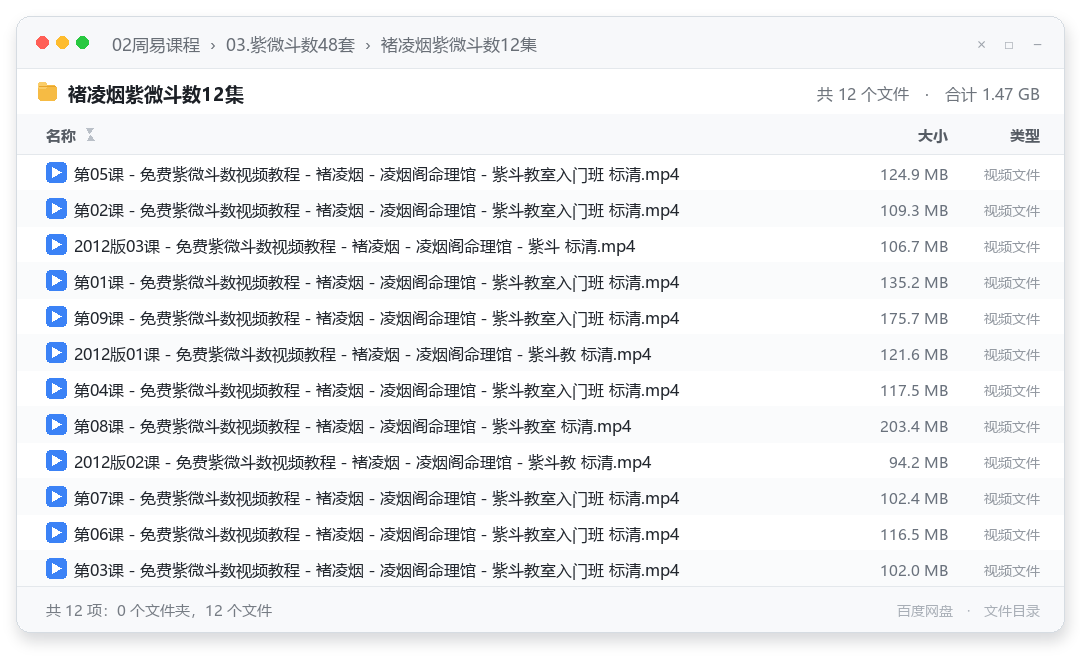
Task: Click the 106.7 MB size value
Action: (x=914, y=247)
